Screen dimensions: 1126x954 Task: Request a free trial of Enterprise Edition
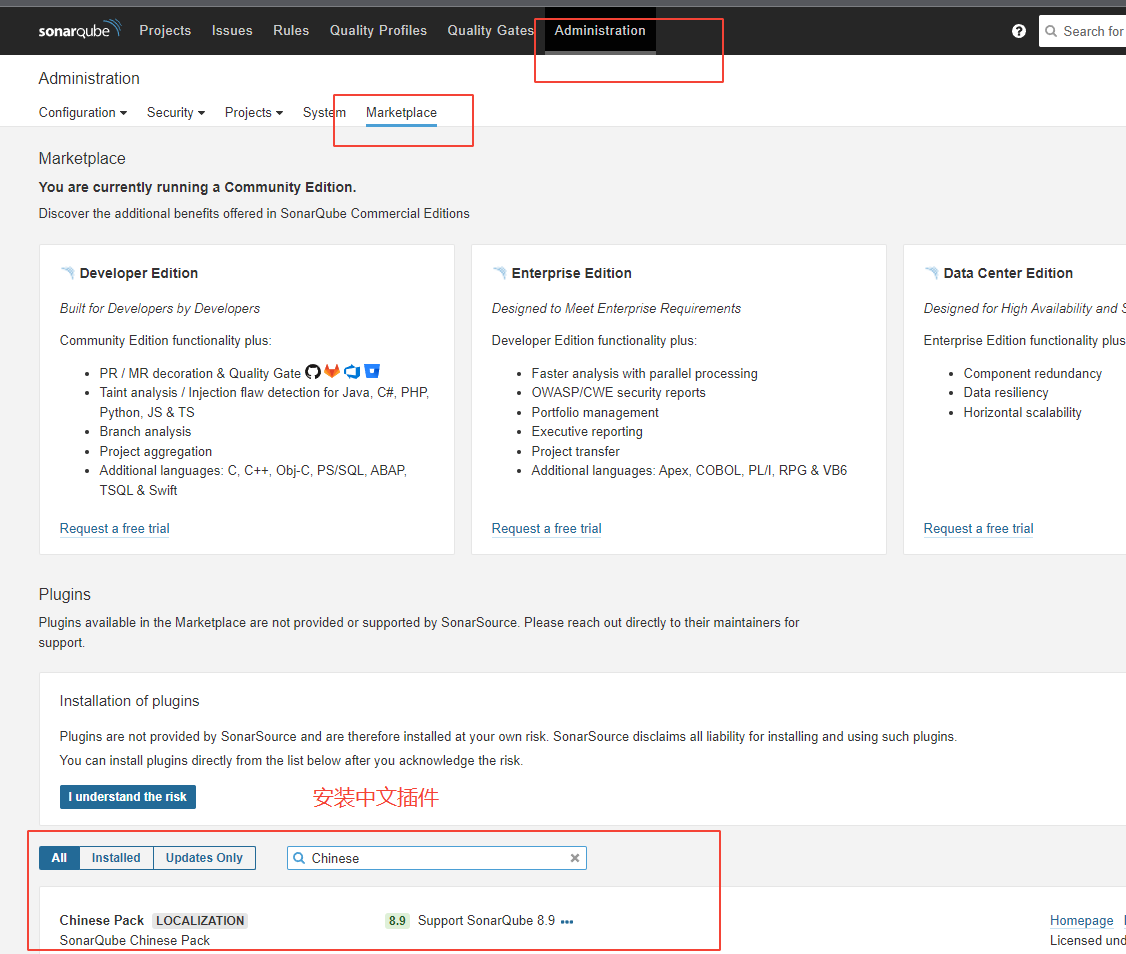click(x=546, y=529)
